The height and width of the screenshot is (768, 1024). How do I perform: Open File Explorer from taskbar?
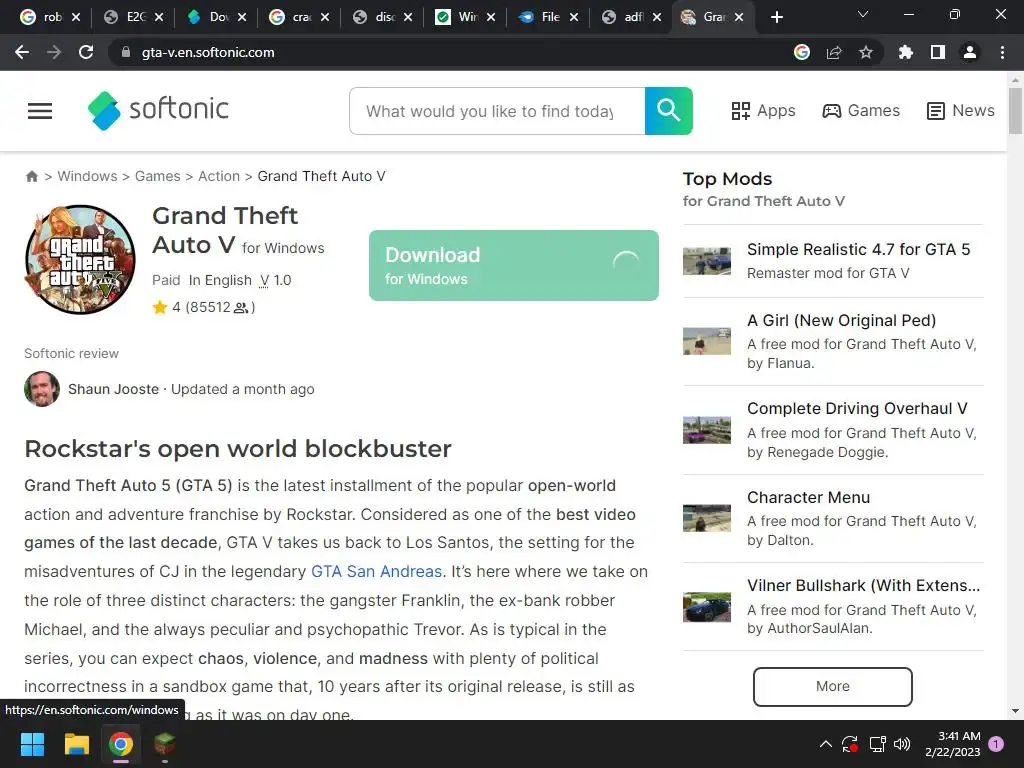tap(76, 744)
